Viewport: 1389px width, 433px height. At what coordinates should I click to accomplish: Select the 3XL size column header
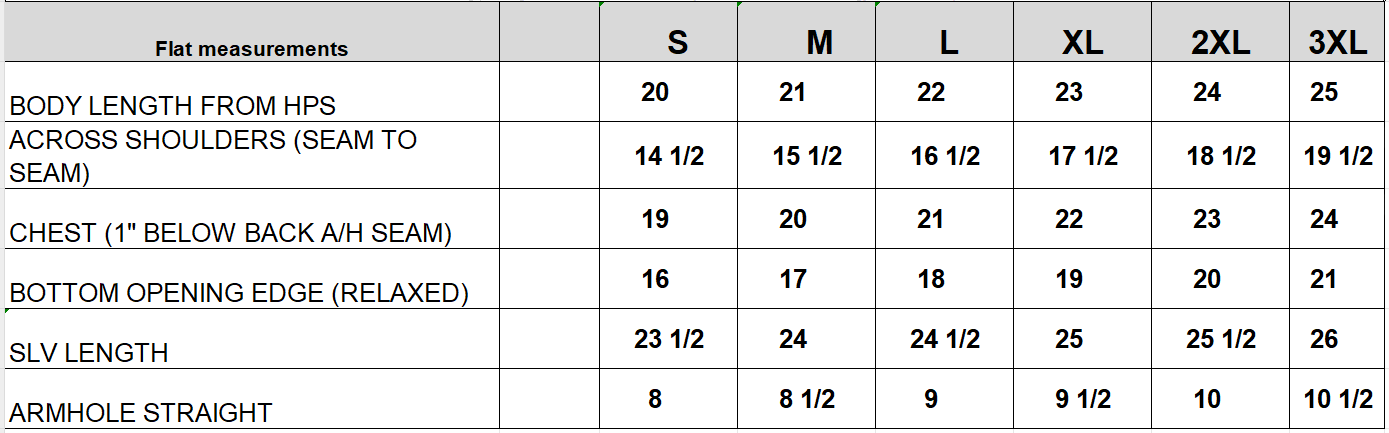1337,42
